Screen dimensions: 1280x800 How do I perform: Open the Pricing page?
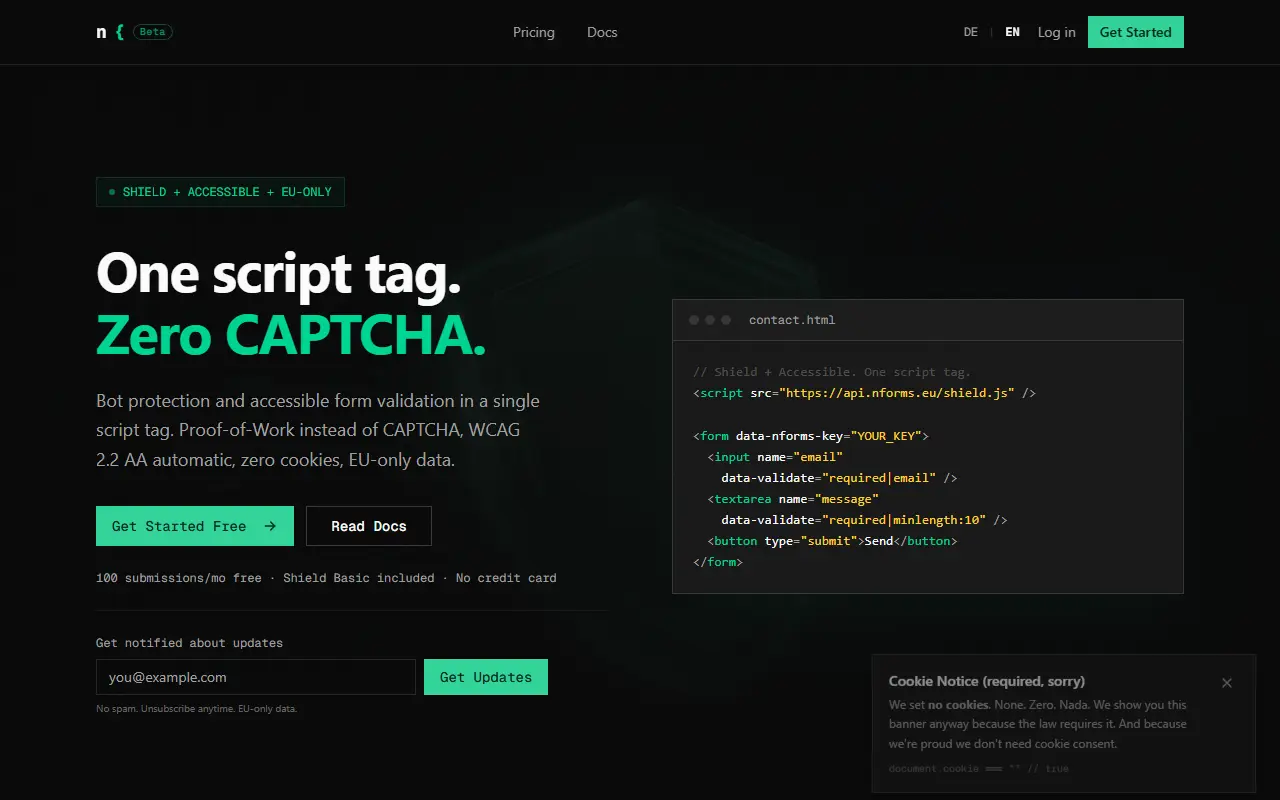534,32
